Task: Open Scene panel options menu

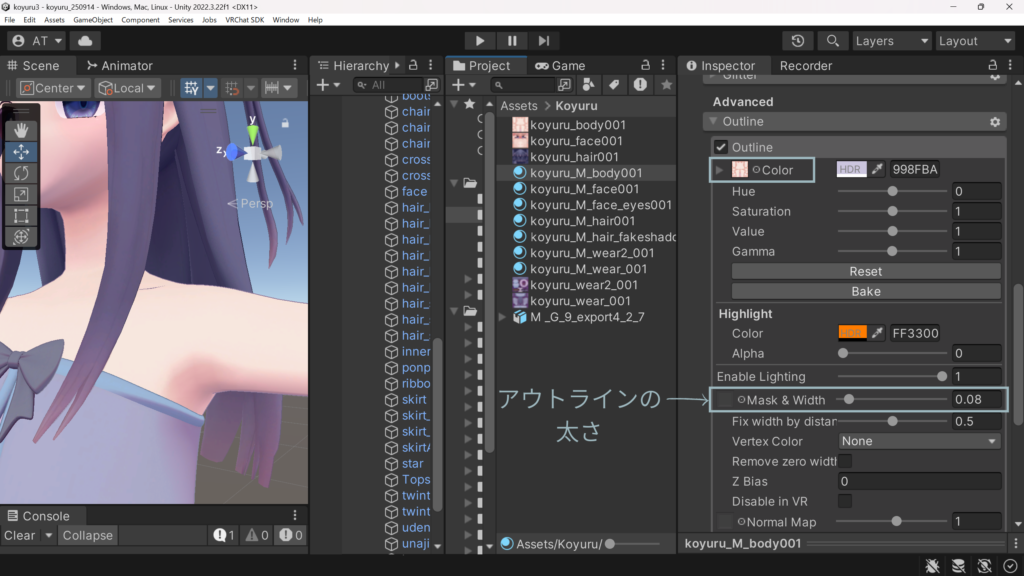Action: click(x=295, y=65)
